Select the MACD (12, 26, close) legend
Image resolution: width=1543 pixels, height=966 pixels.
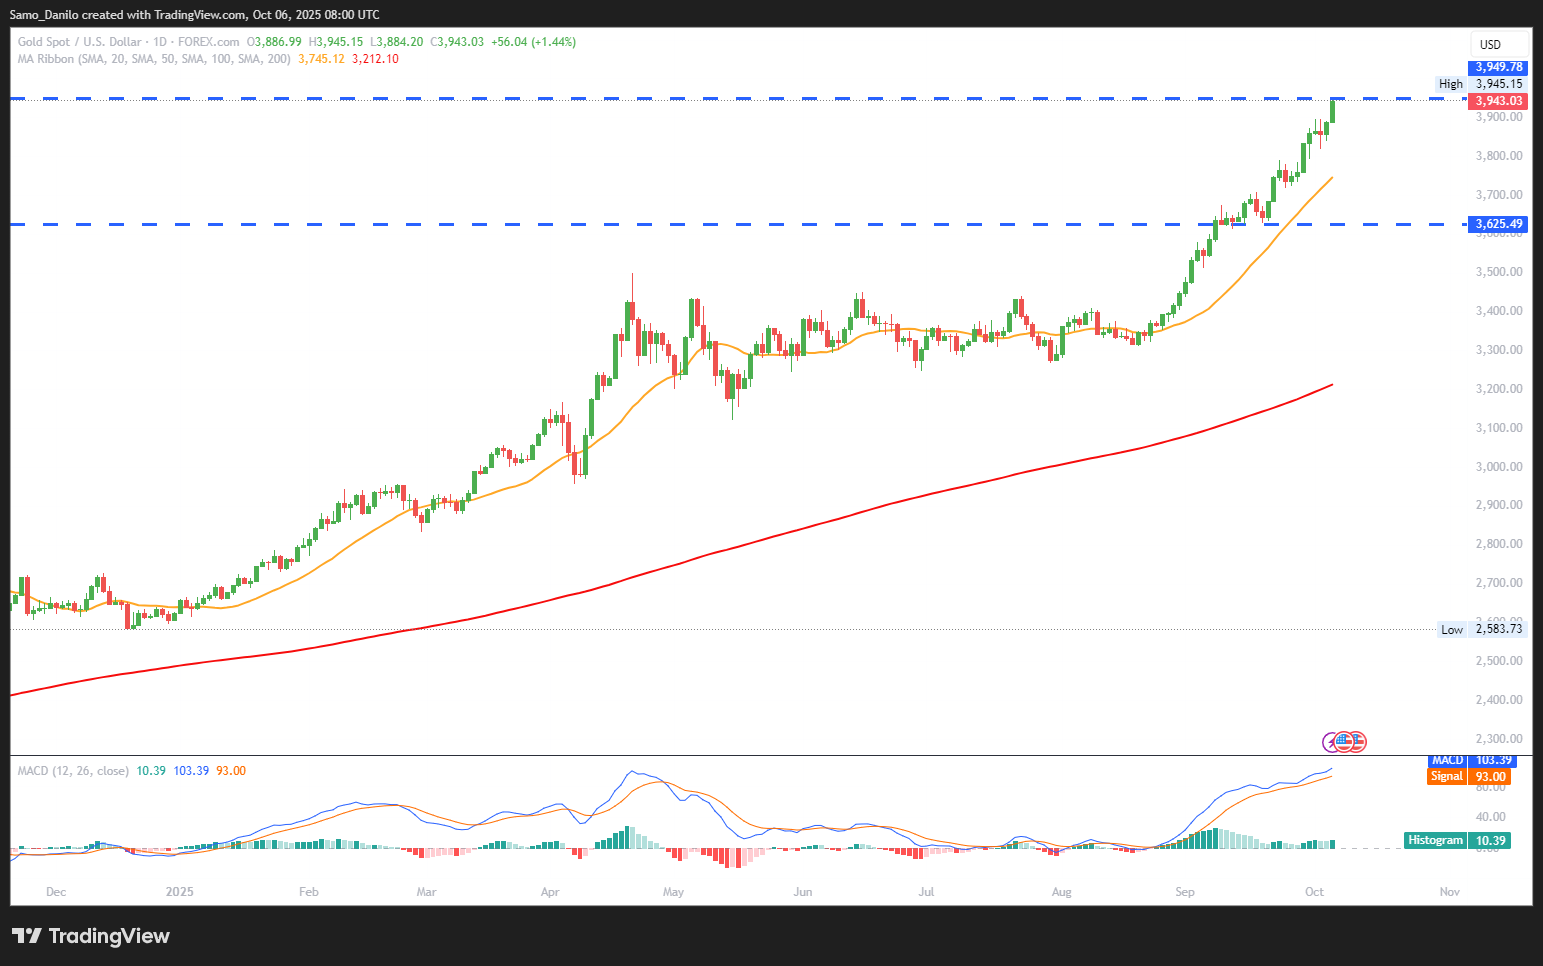[73, 771]
